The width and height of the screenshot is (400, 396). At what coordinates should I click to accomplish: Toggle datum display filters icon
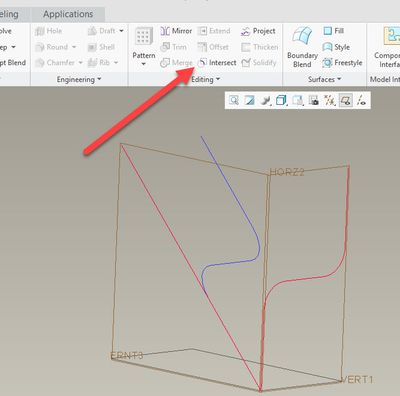329,100
